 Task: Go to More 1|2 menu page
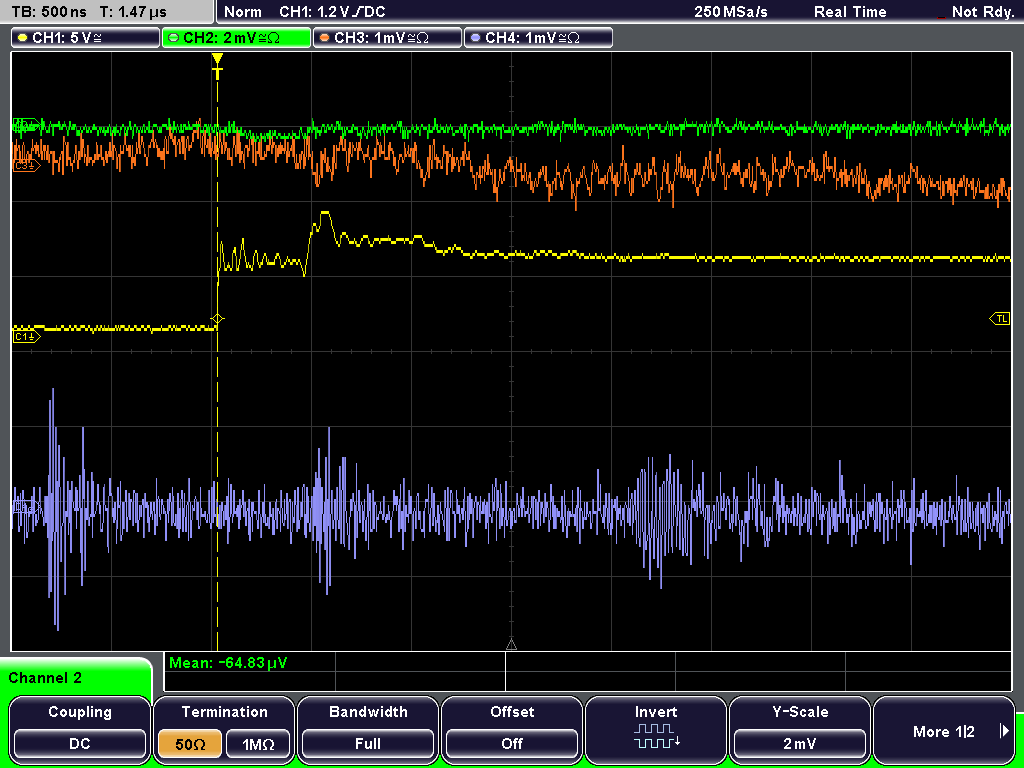[x=944, y=728]
